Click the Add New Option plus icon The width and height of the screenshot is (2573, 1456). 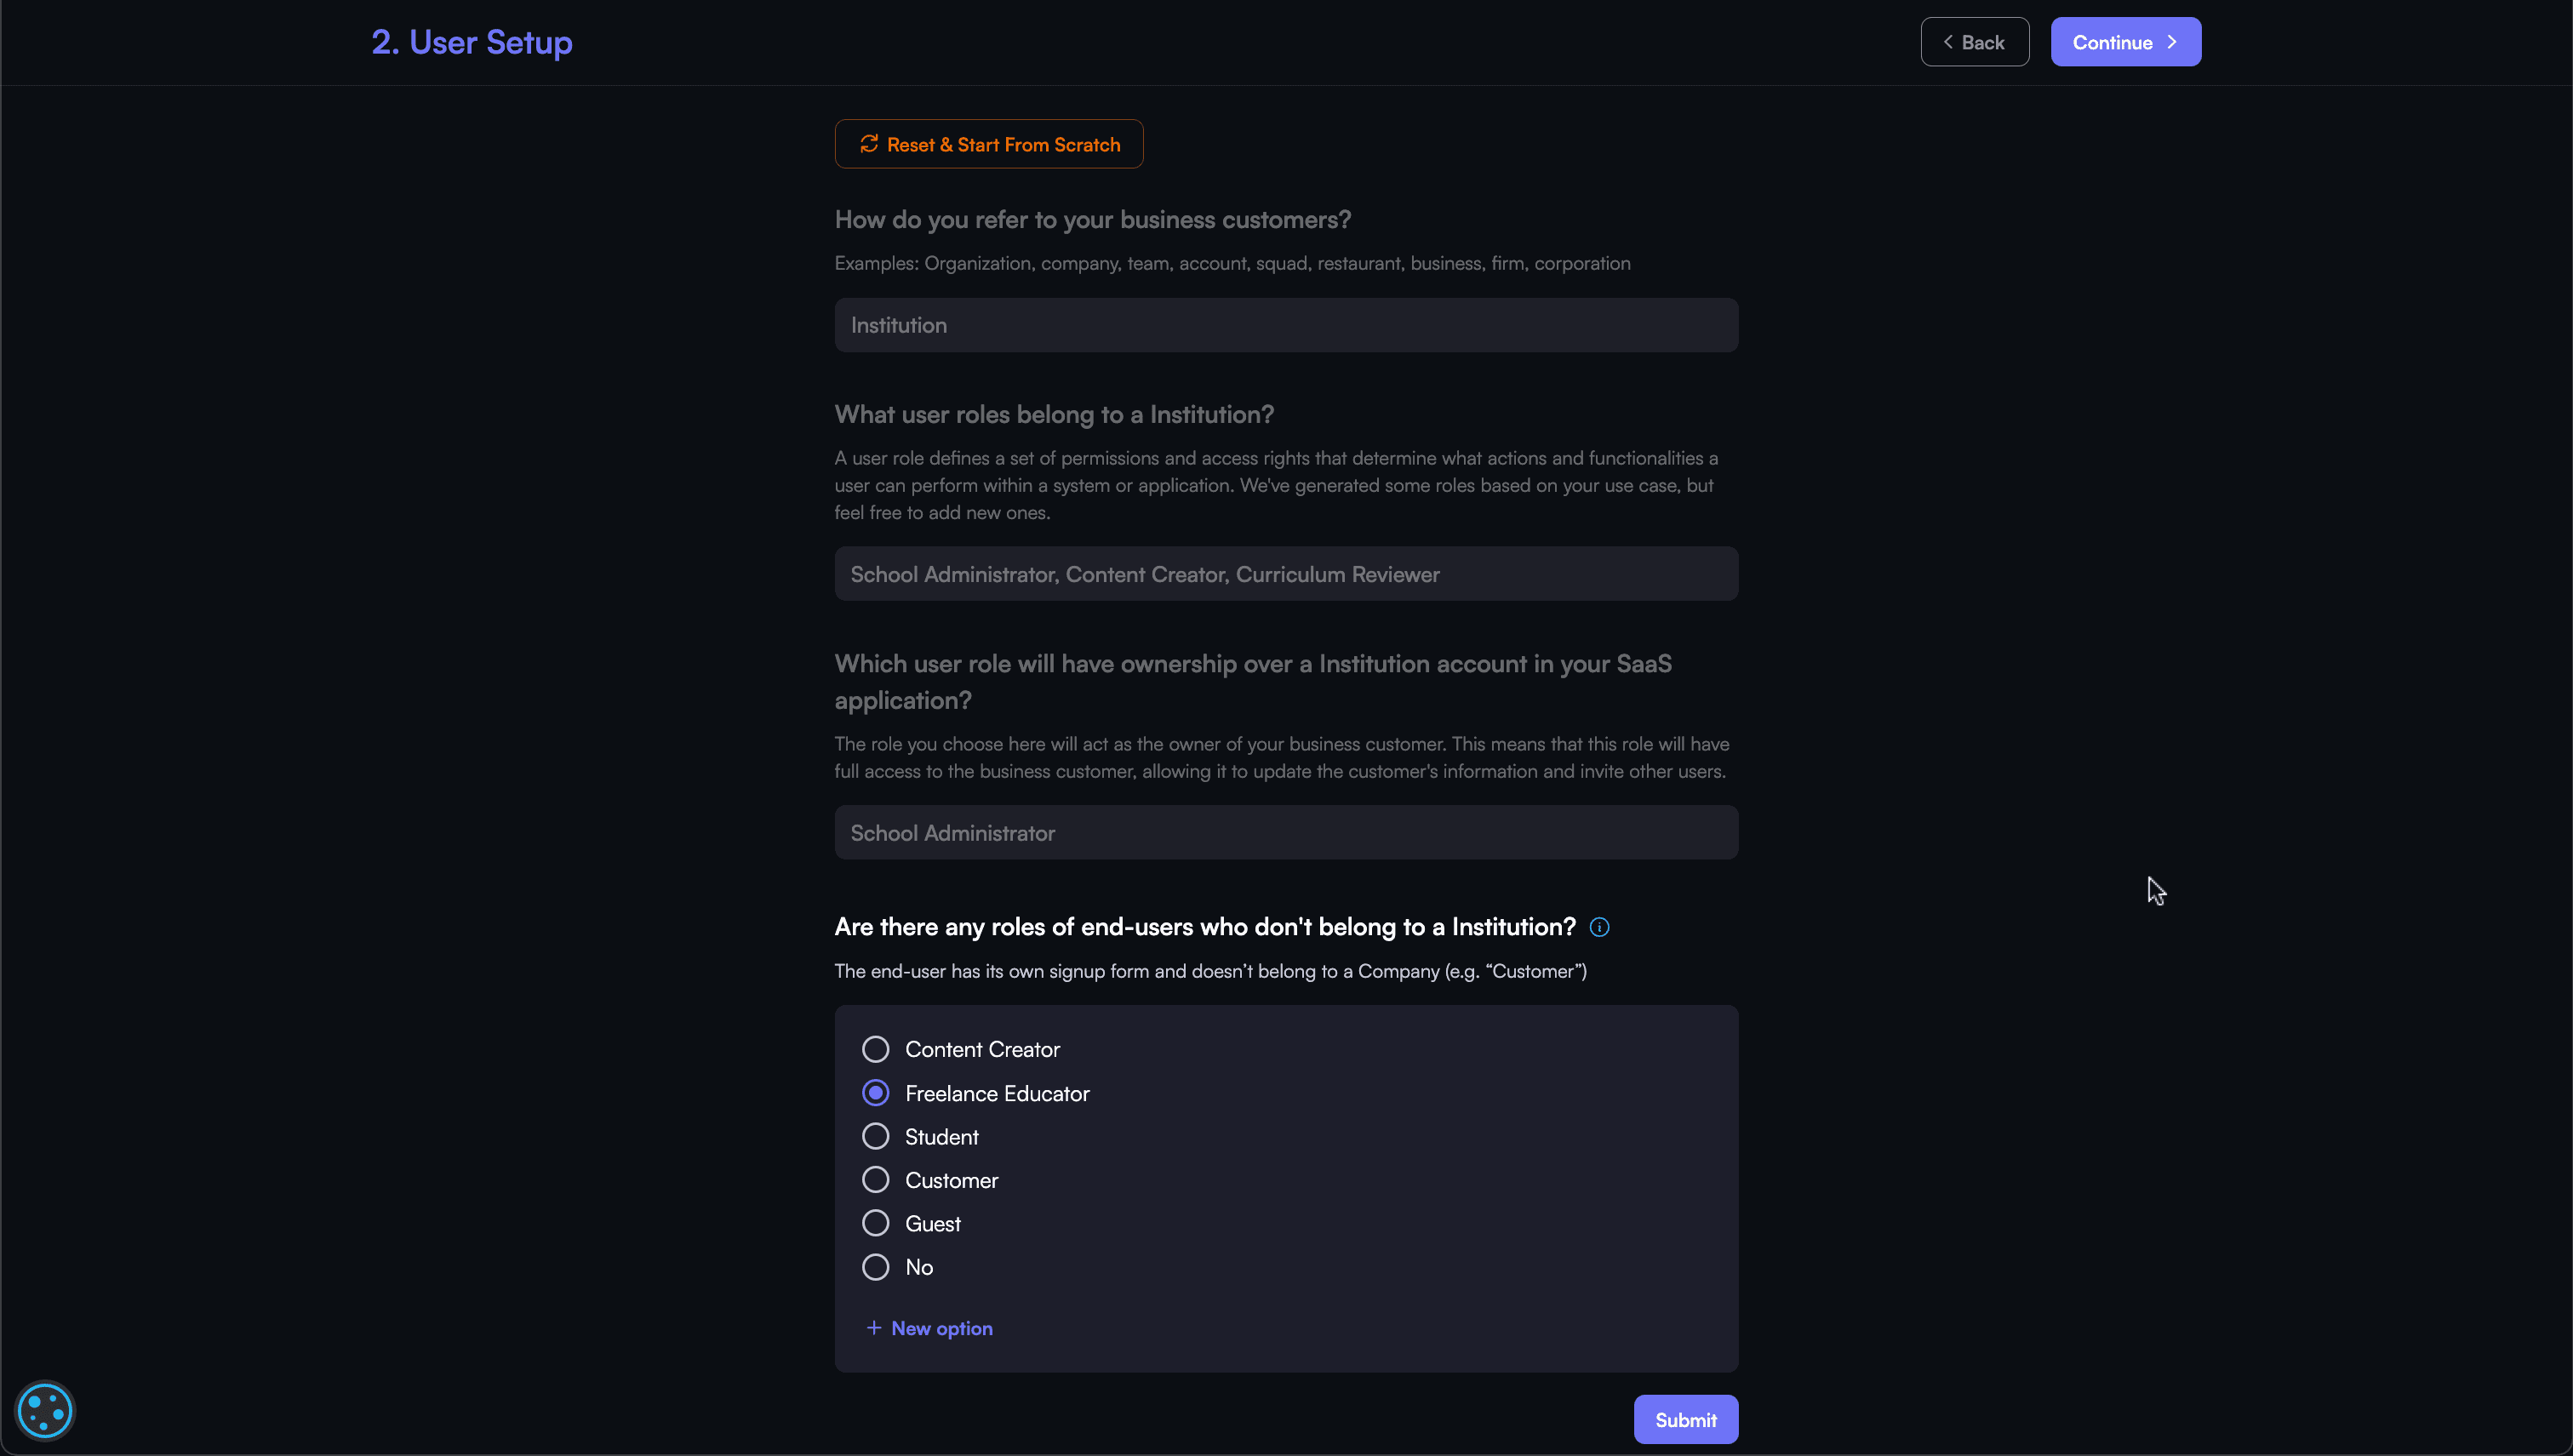click(873, 1327)
